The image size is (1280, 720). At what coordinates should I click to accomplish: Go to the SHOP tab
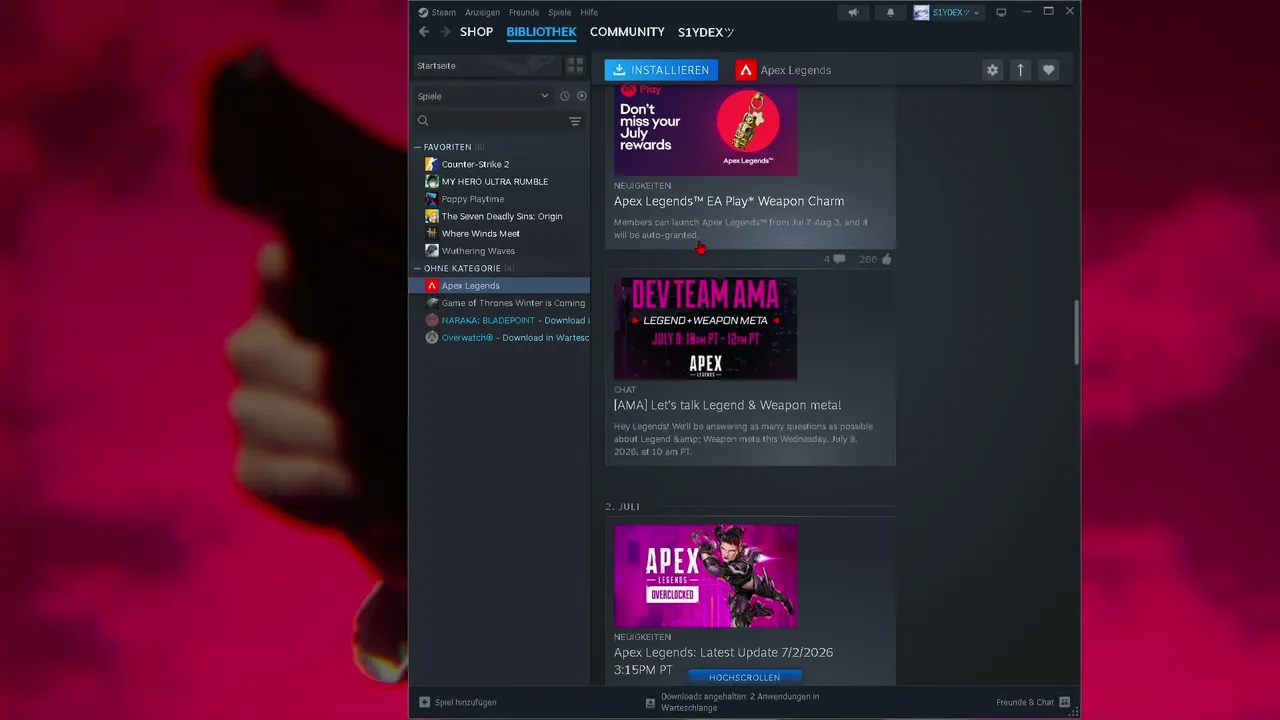(476, 32)
